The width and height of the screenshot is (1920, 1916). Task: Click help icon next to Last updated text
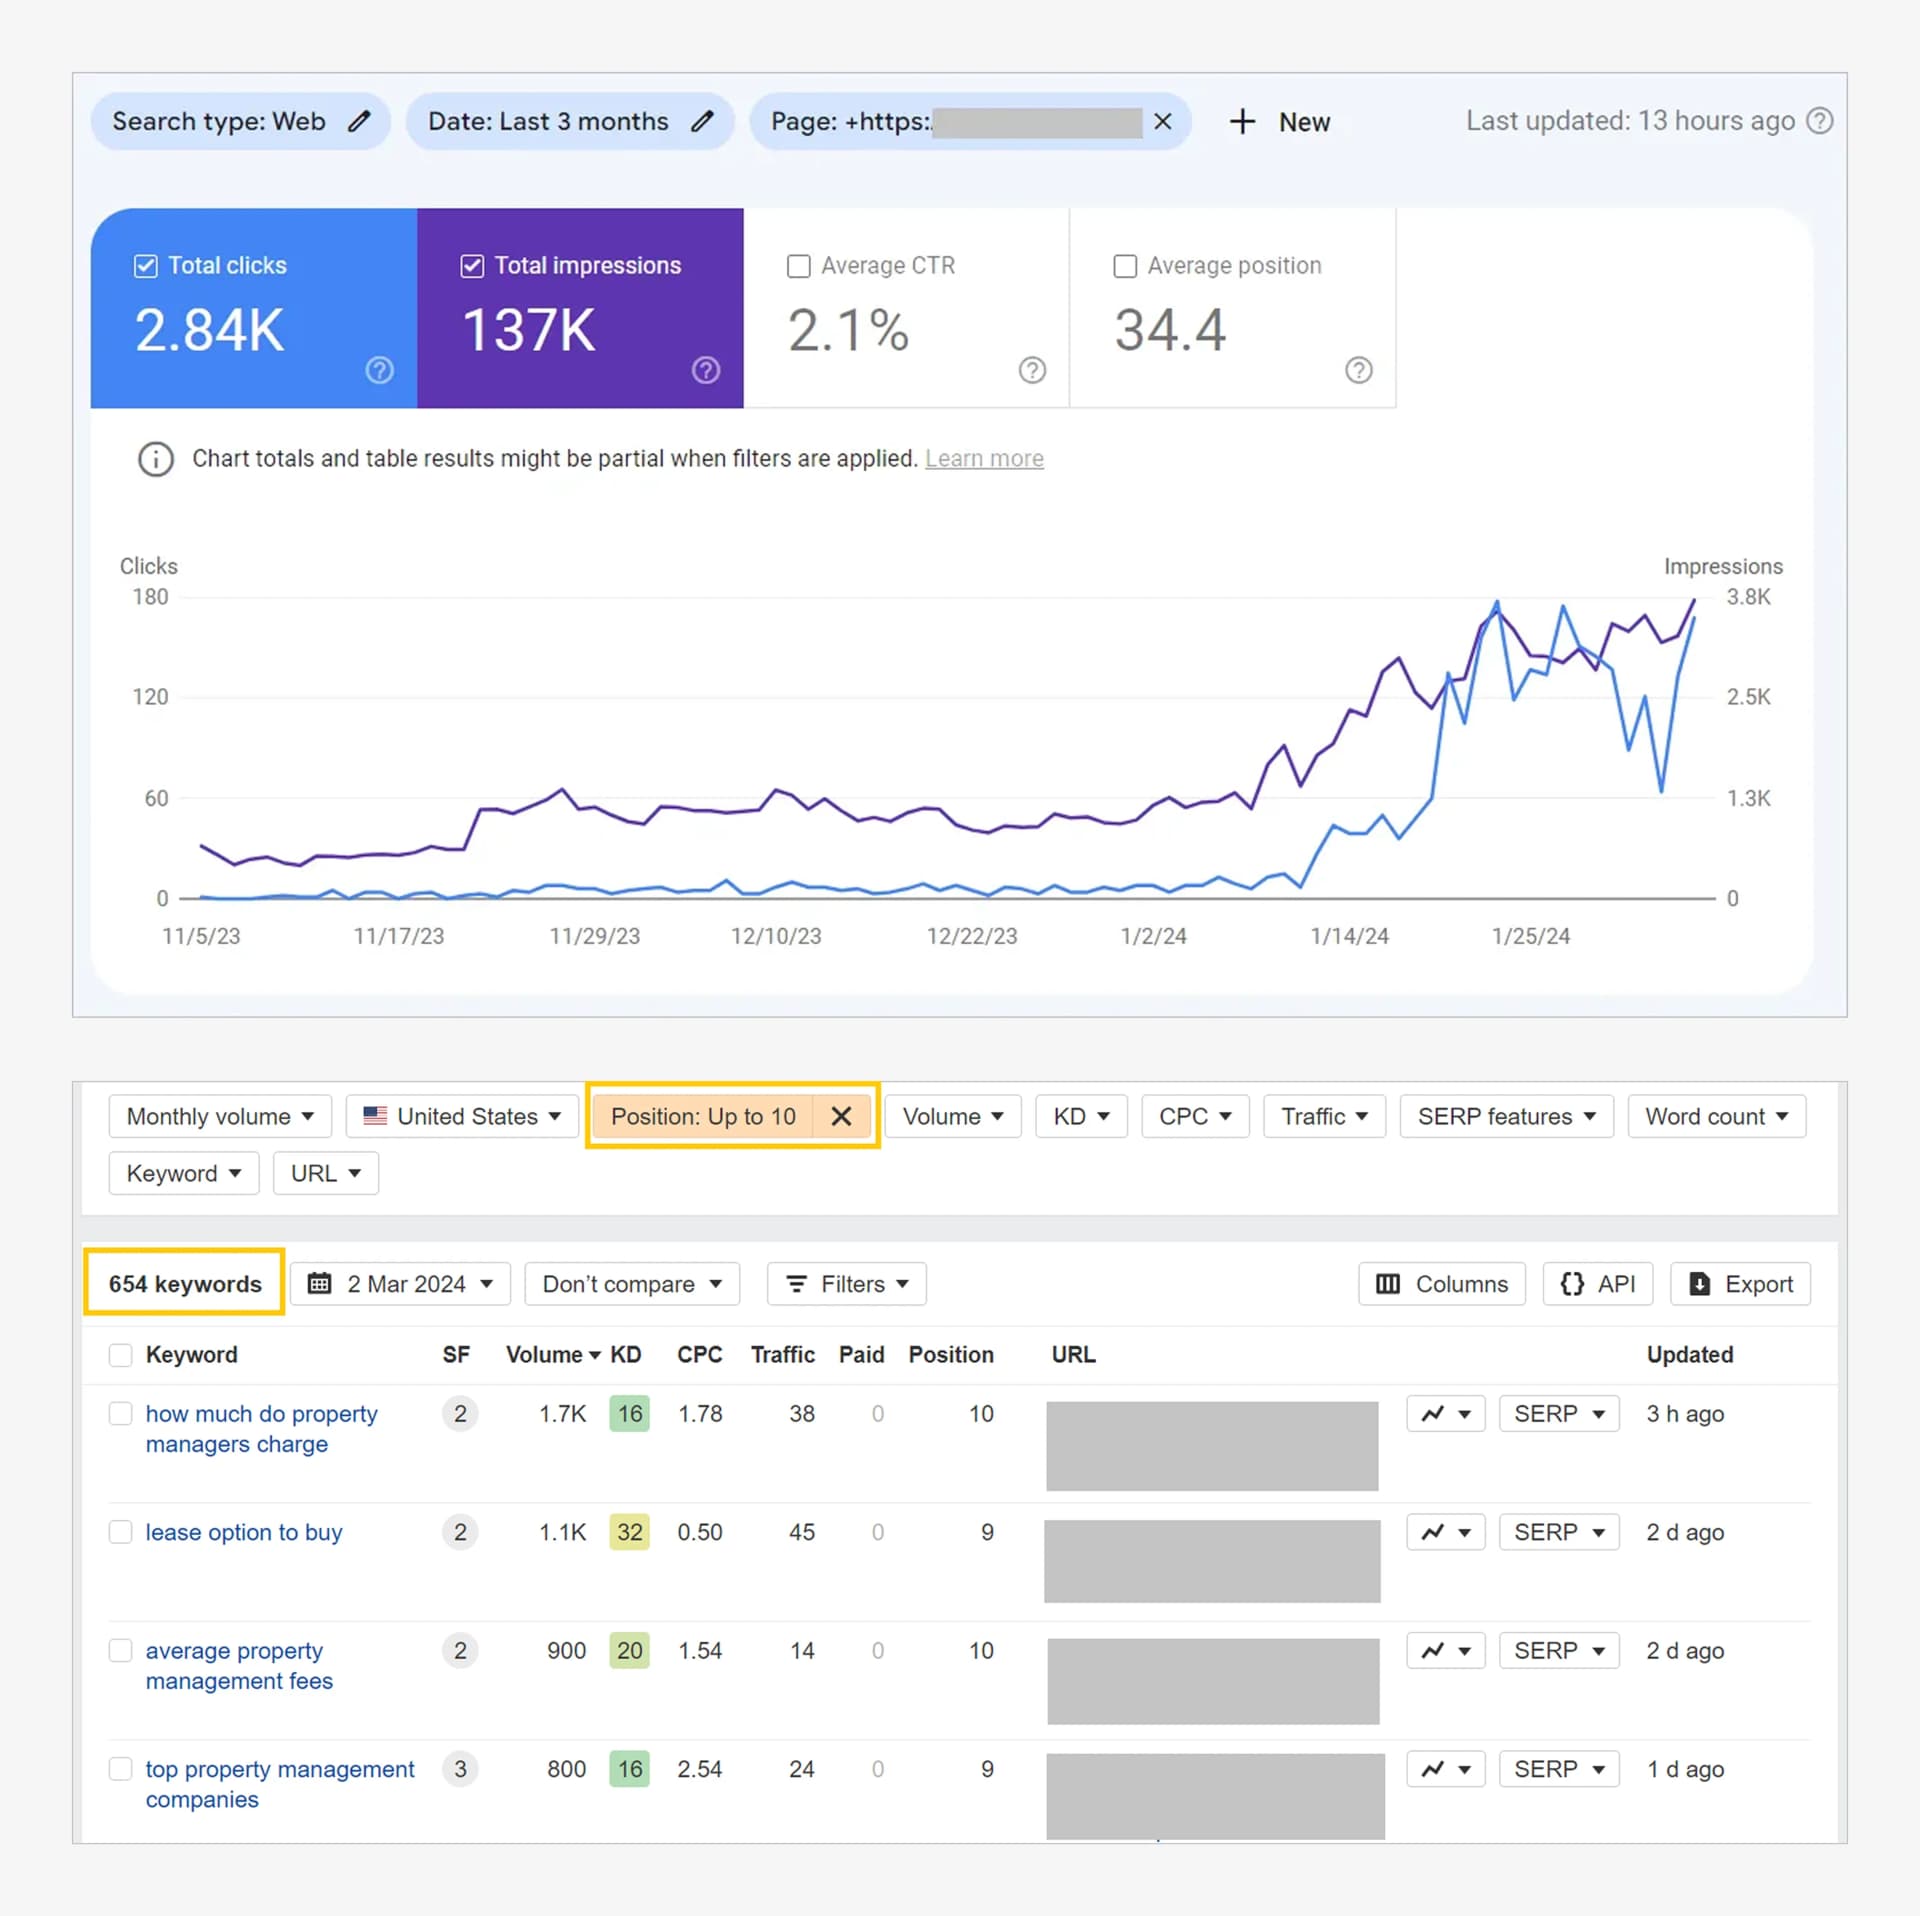point(1820,121)
